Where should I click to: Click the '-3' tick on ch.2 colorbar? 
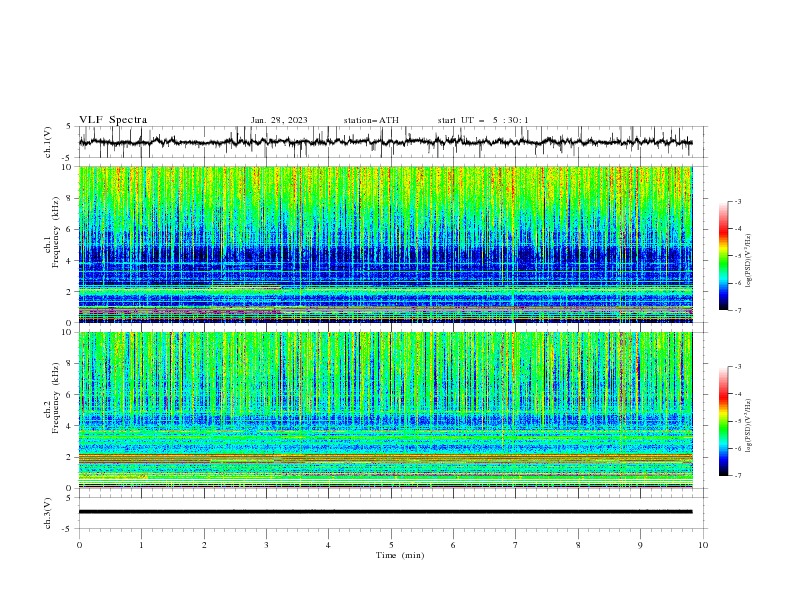point(737,367)
